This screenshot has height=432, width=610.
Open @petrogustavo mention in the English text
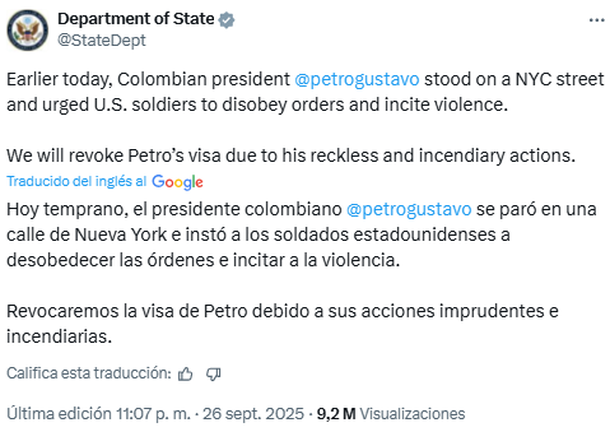coord(357,78)
